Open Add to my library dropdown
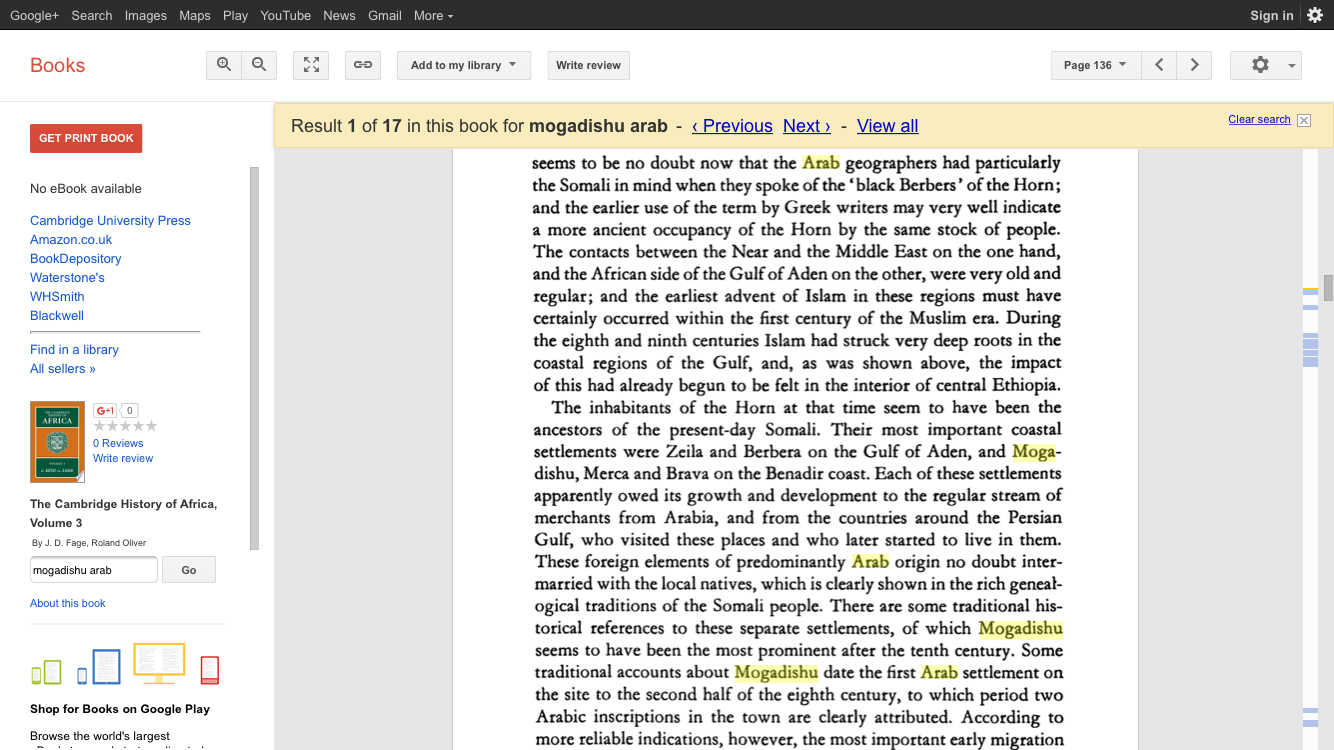 (x=464, y=65)
